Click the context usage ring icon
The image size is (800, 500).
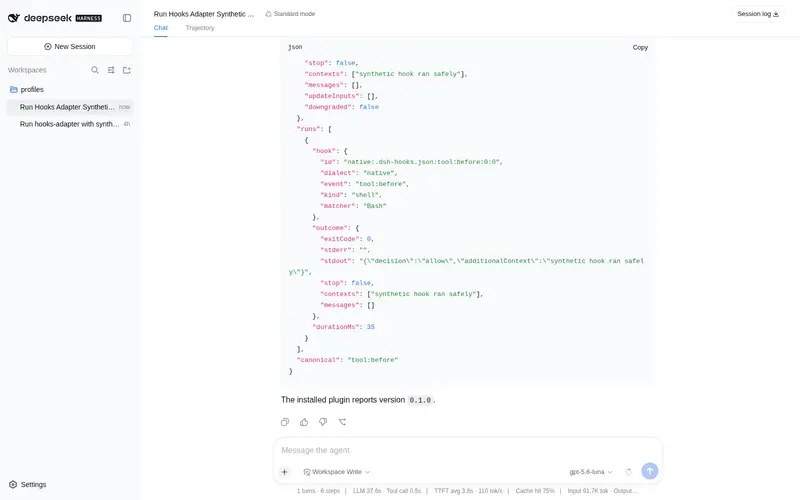(x=629, y=472)
